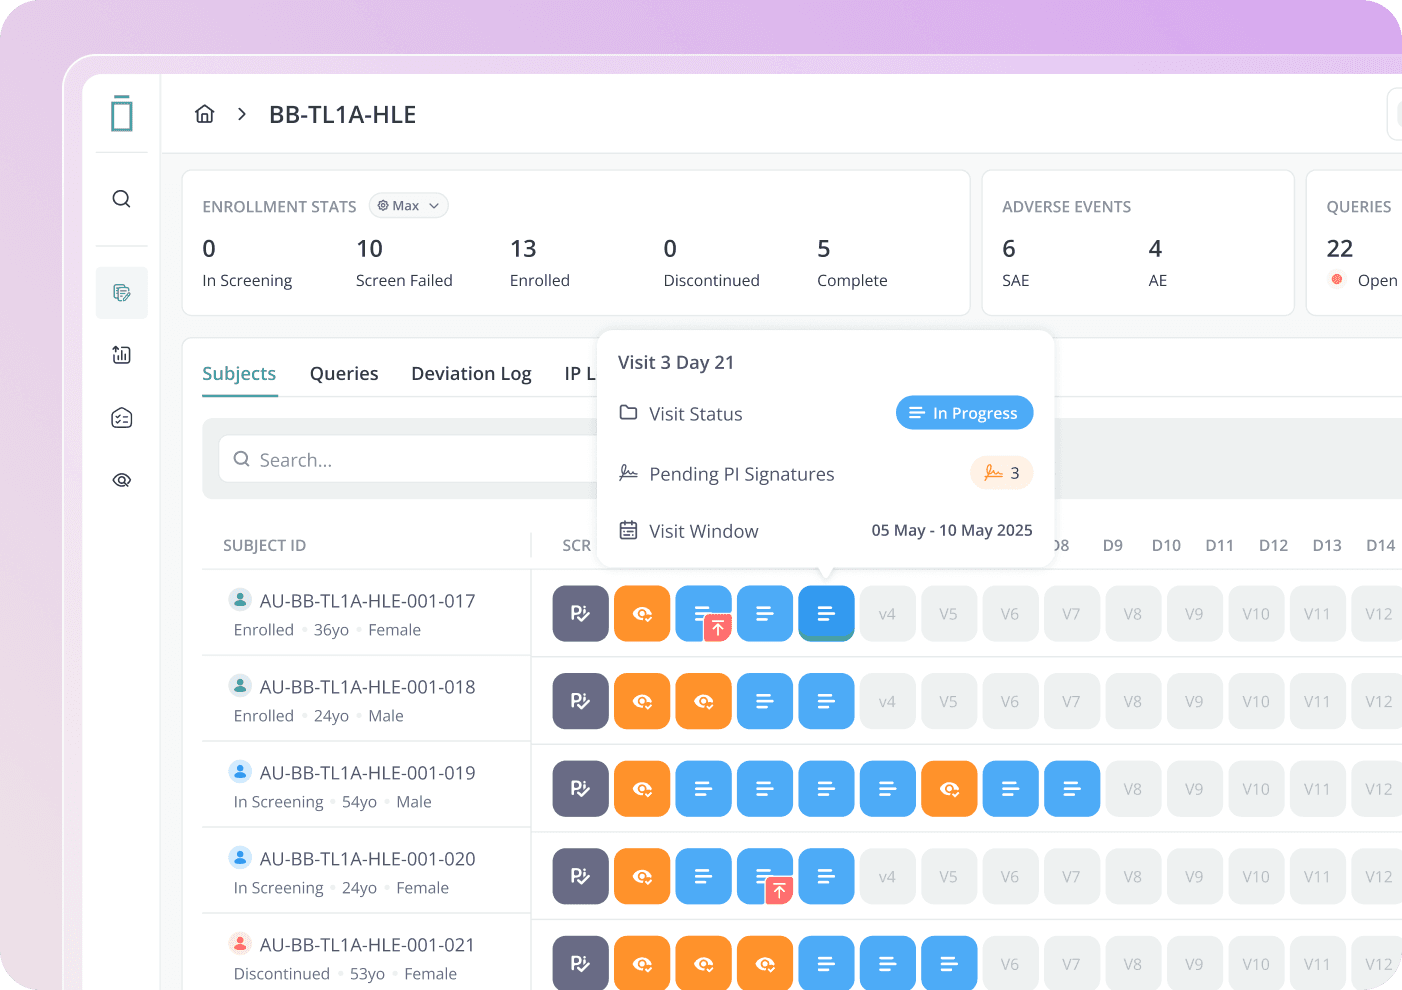Open second orange review visit for subject 001-018
This screenshot has width=1402, height=990.
click(704, 701)
